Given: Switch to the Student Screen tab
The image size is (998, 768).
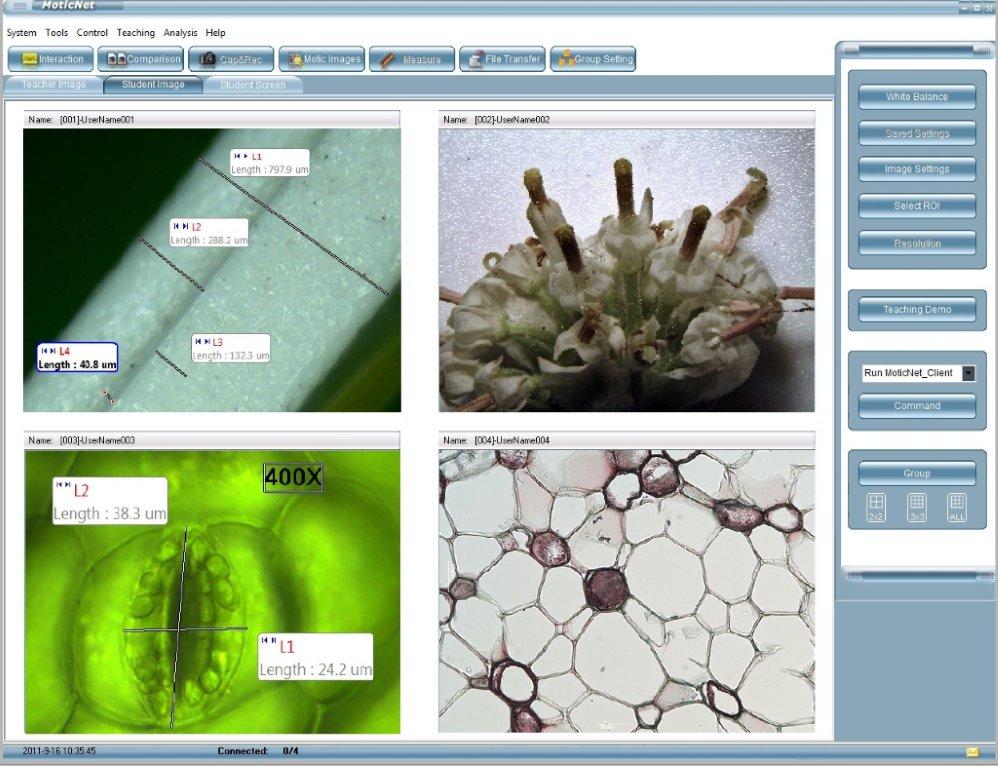Looking at the screenshot, I should 253,85.
